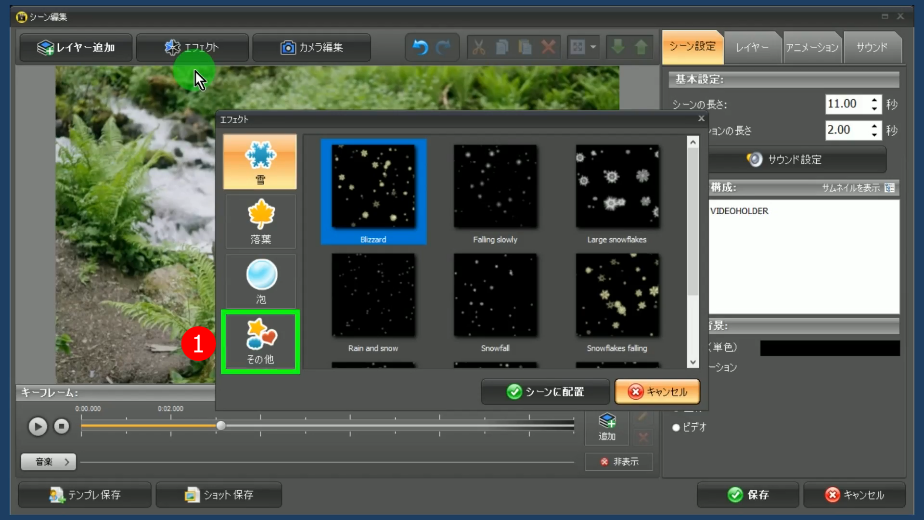Open the alignment grid dropdown arrow
Image resolution: width=924 pixels, height=520 pixels.
point(593,47)
